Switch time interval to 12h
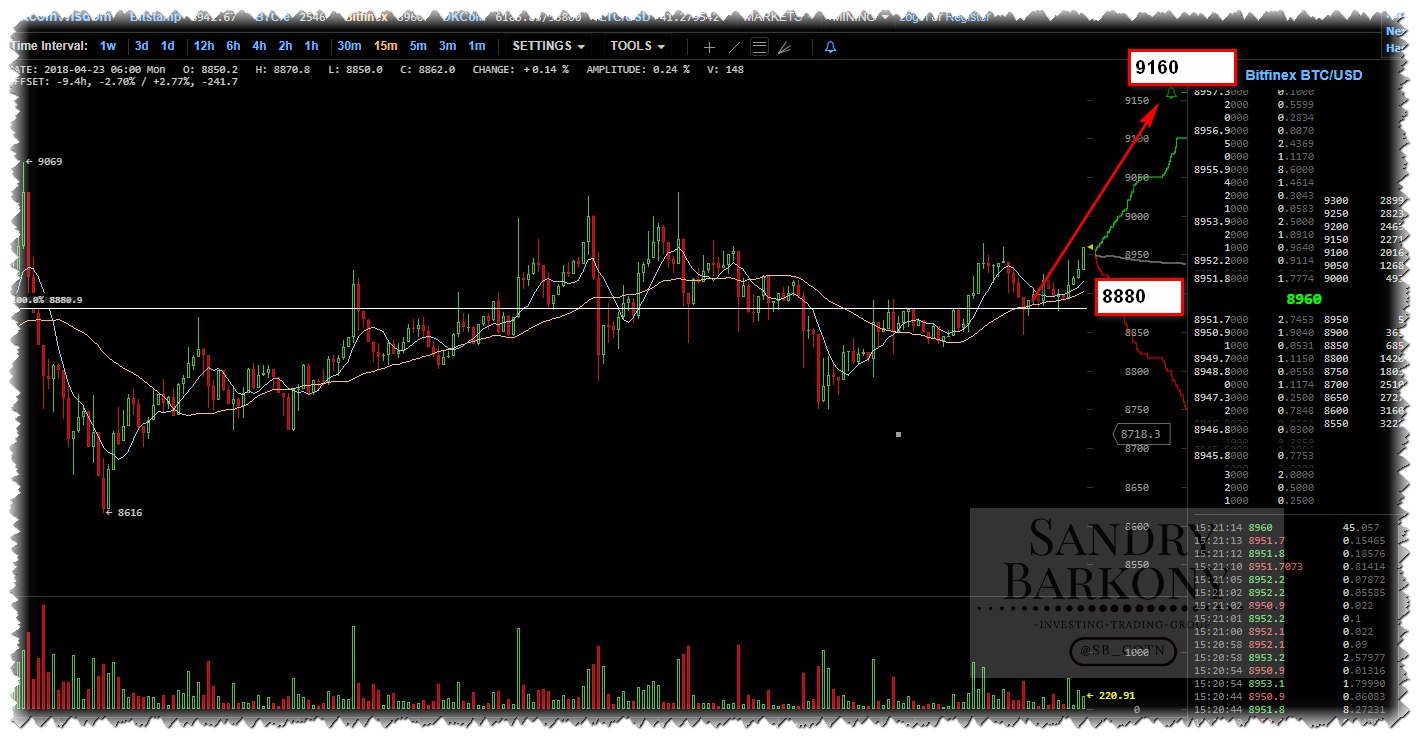1419x737 pixels. [x=204, y=46]
